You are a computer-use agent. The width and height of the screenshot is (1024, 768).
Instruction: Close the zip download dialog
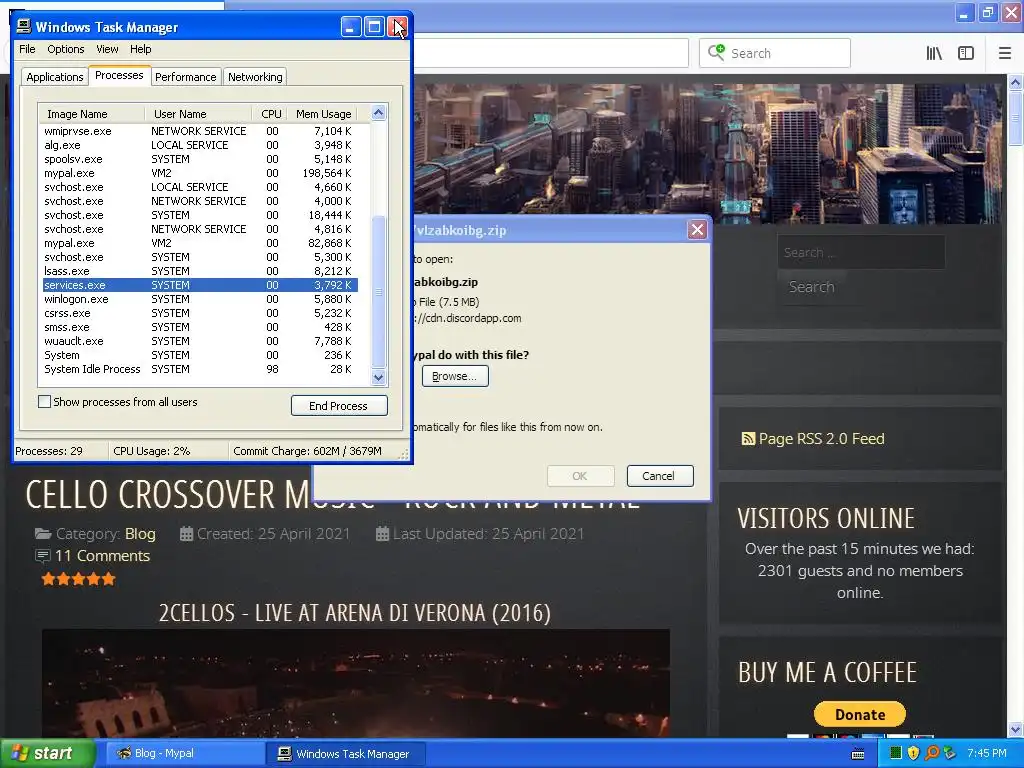pyautogui.click(x=697, y=230)
